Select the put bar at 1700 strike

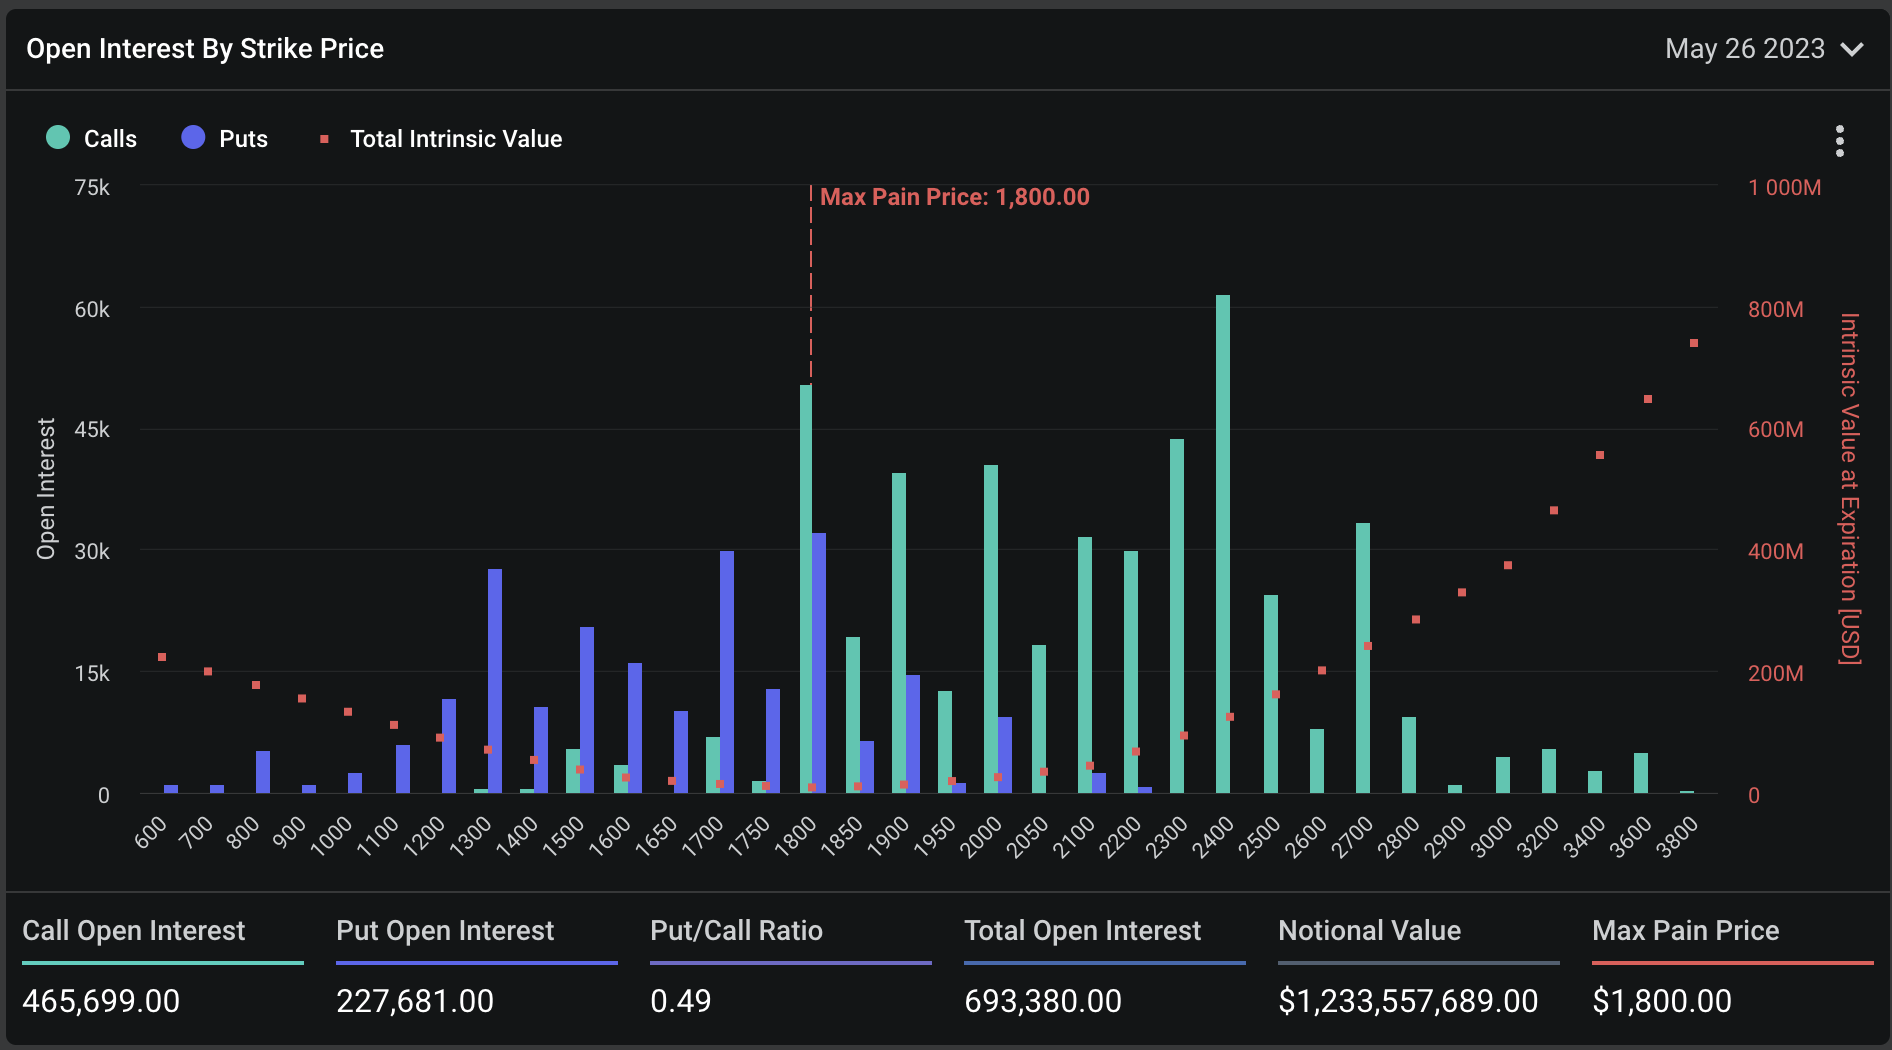(x=727, y=672)
